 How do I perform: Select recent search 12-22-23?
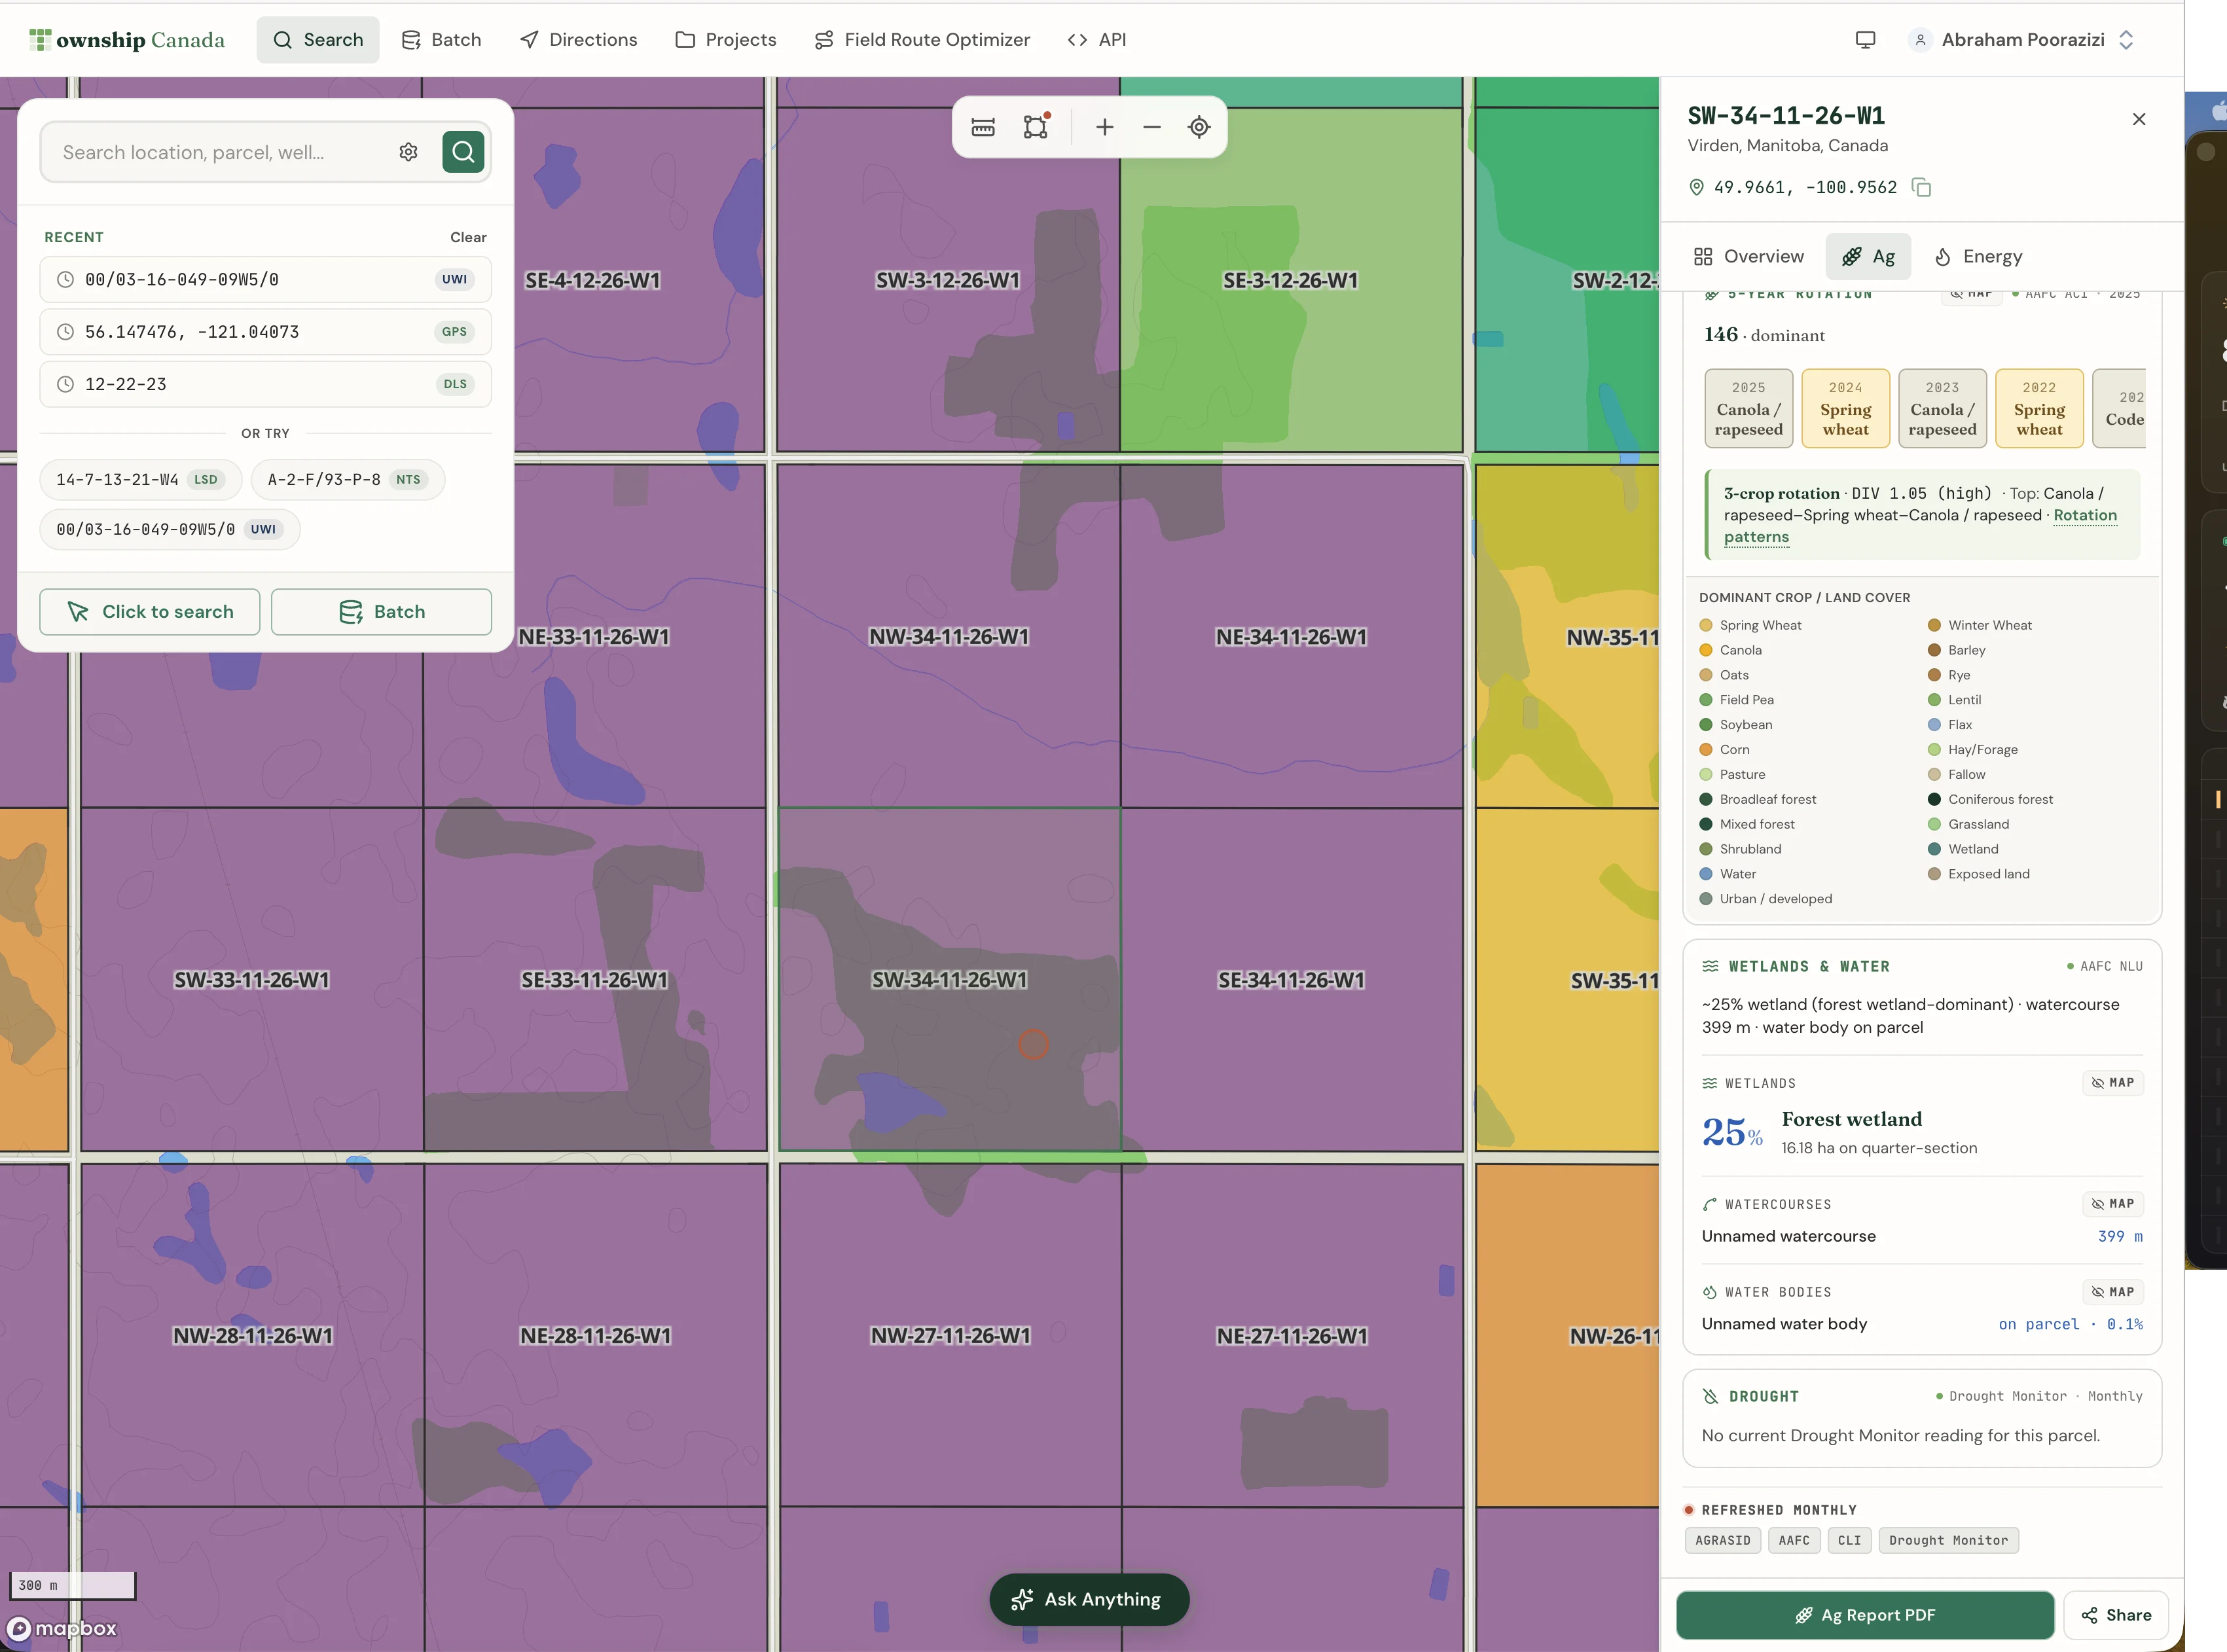pos(265,384)
